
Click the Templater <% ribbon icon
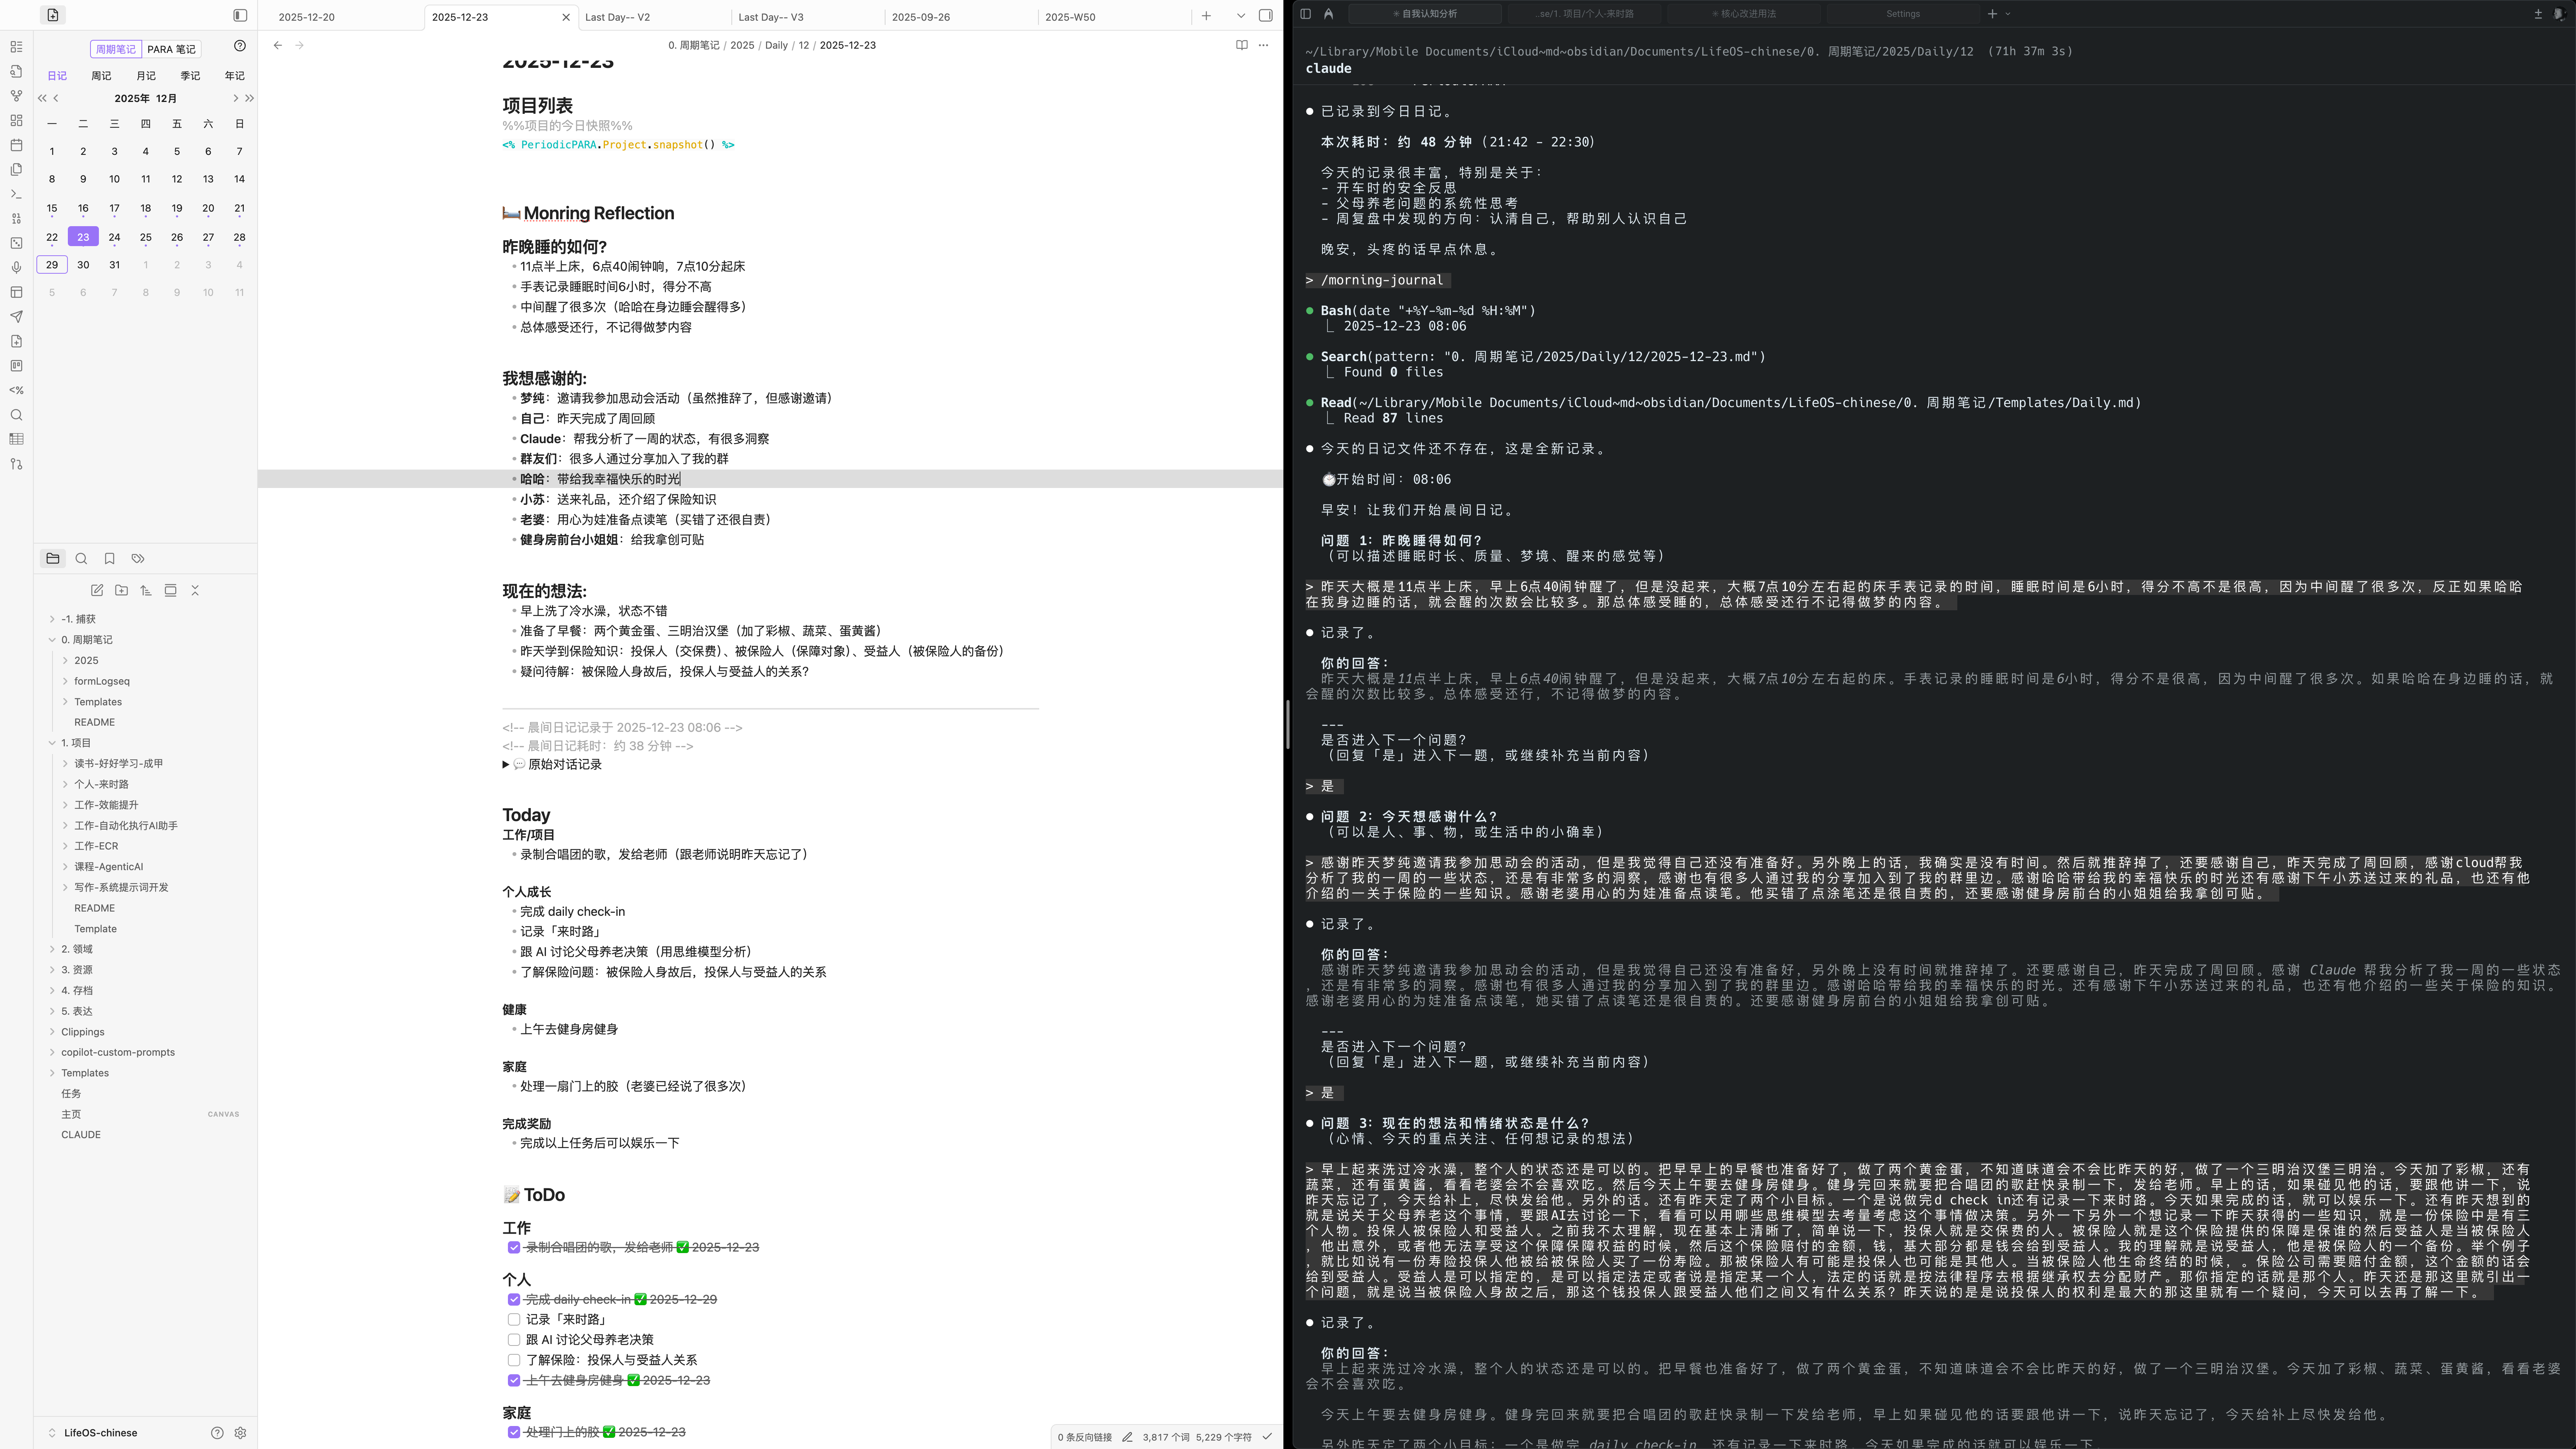(x=16, y=390)
